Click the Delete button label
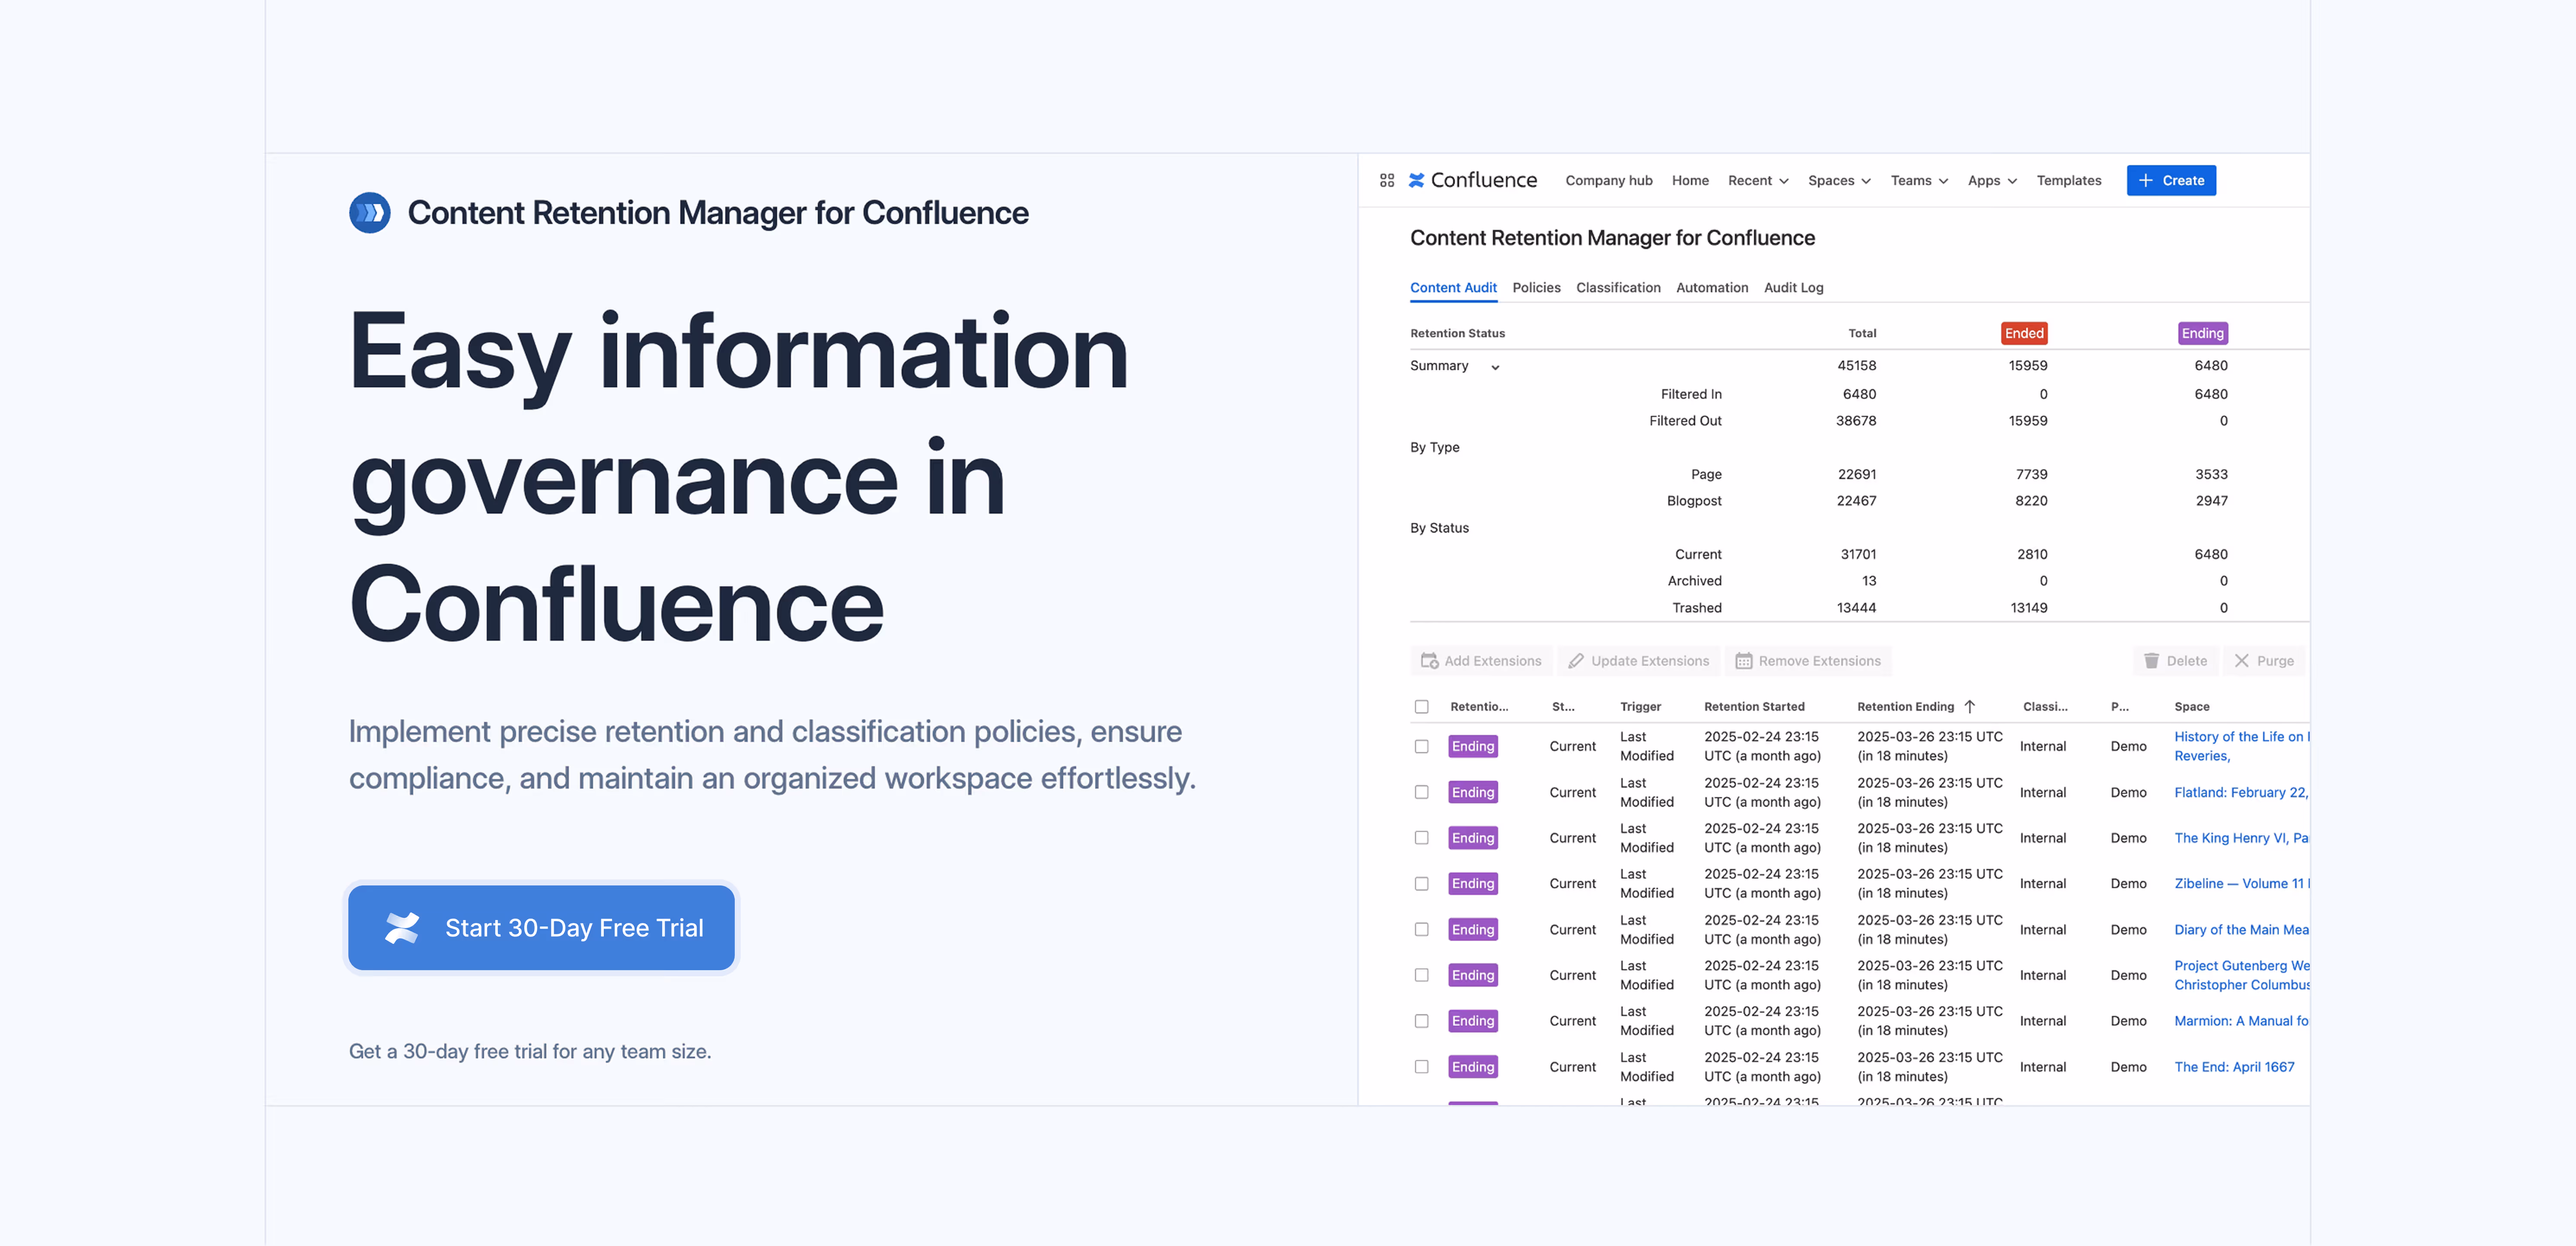2576x1246 pixels. coord(2187,661)
